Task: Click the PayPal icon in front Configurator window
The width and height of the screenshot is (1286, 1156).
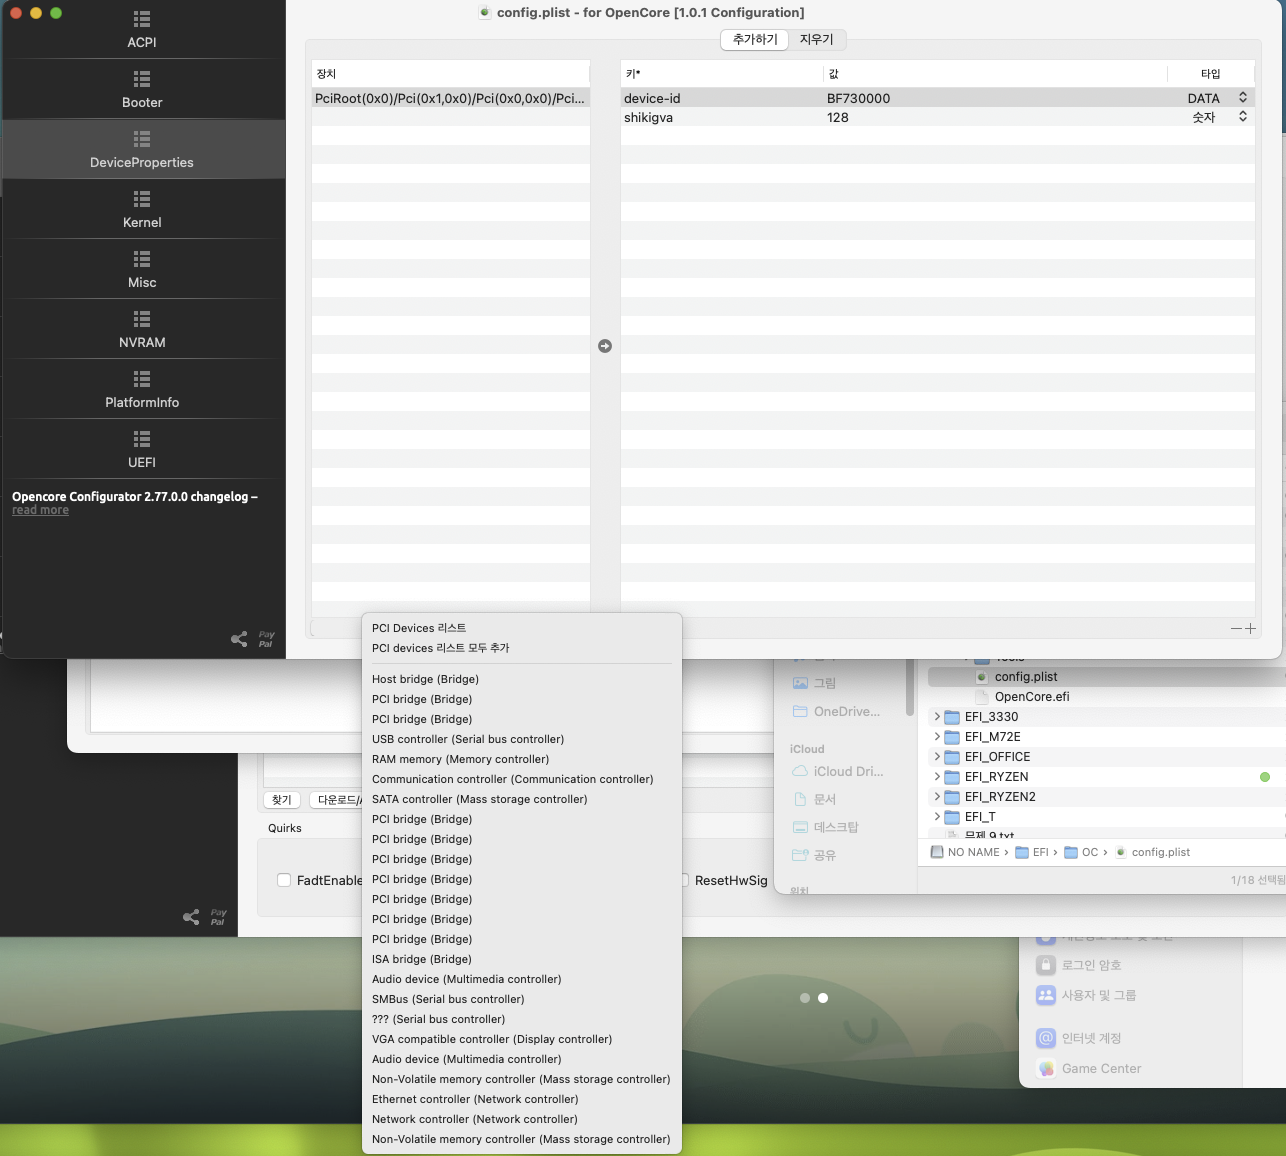Action: coord(266,639)
